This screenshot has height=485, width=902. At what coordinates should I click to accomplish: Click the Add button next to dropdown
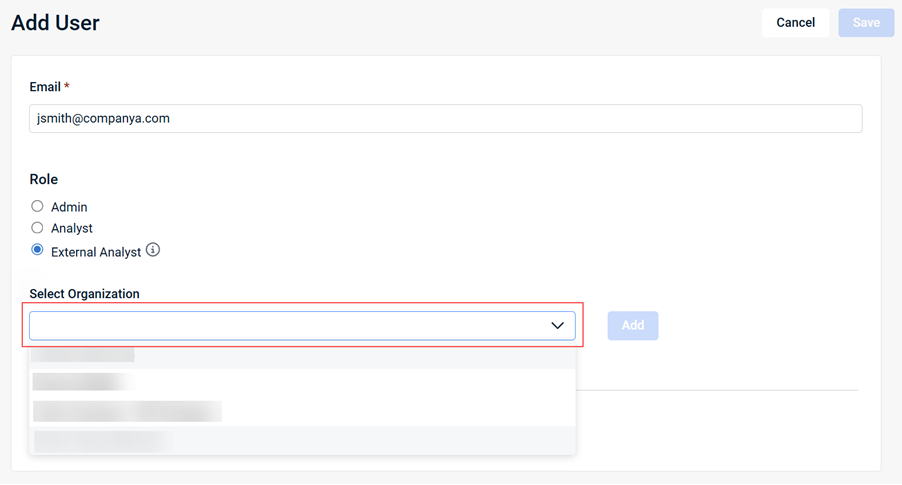tap(632, 326)
